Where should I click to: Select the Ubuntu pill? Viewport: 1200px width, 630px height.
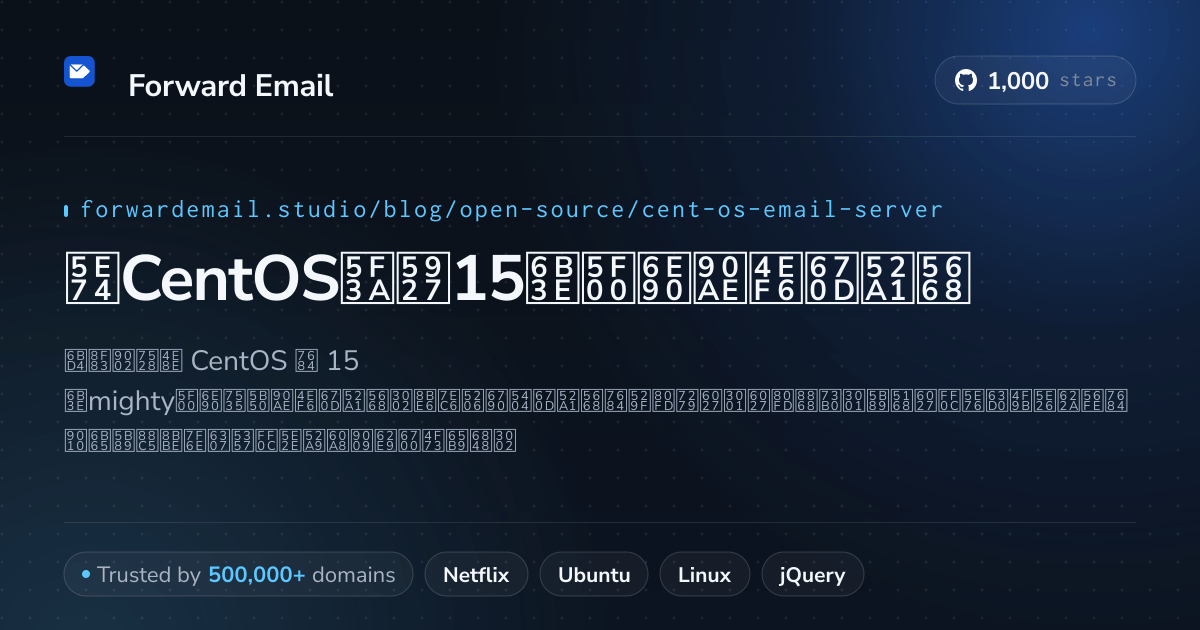pos(594,575)
